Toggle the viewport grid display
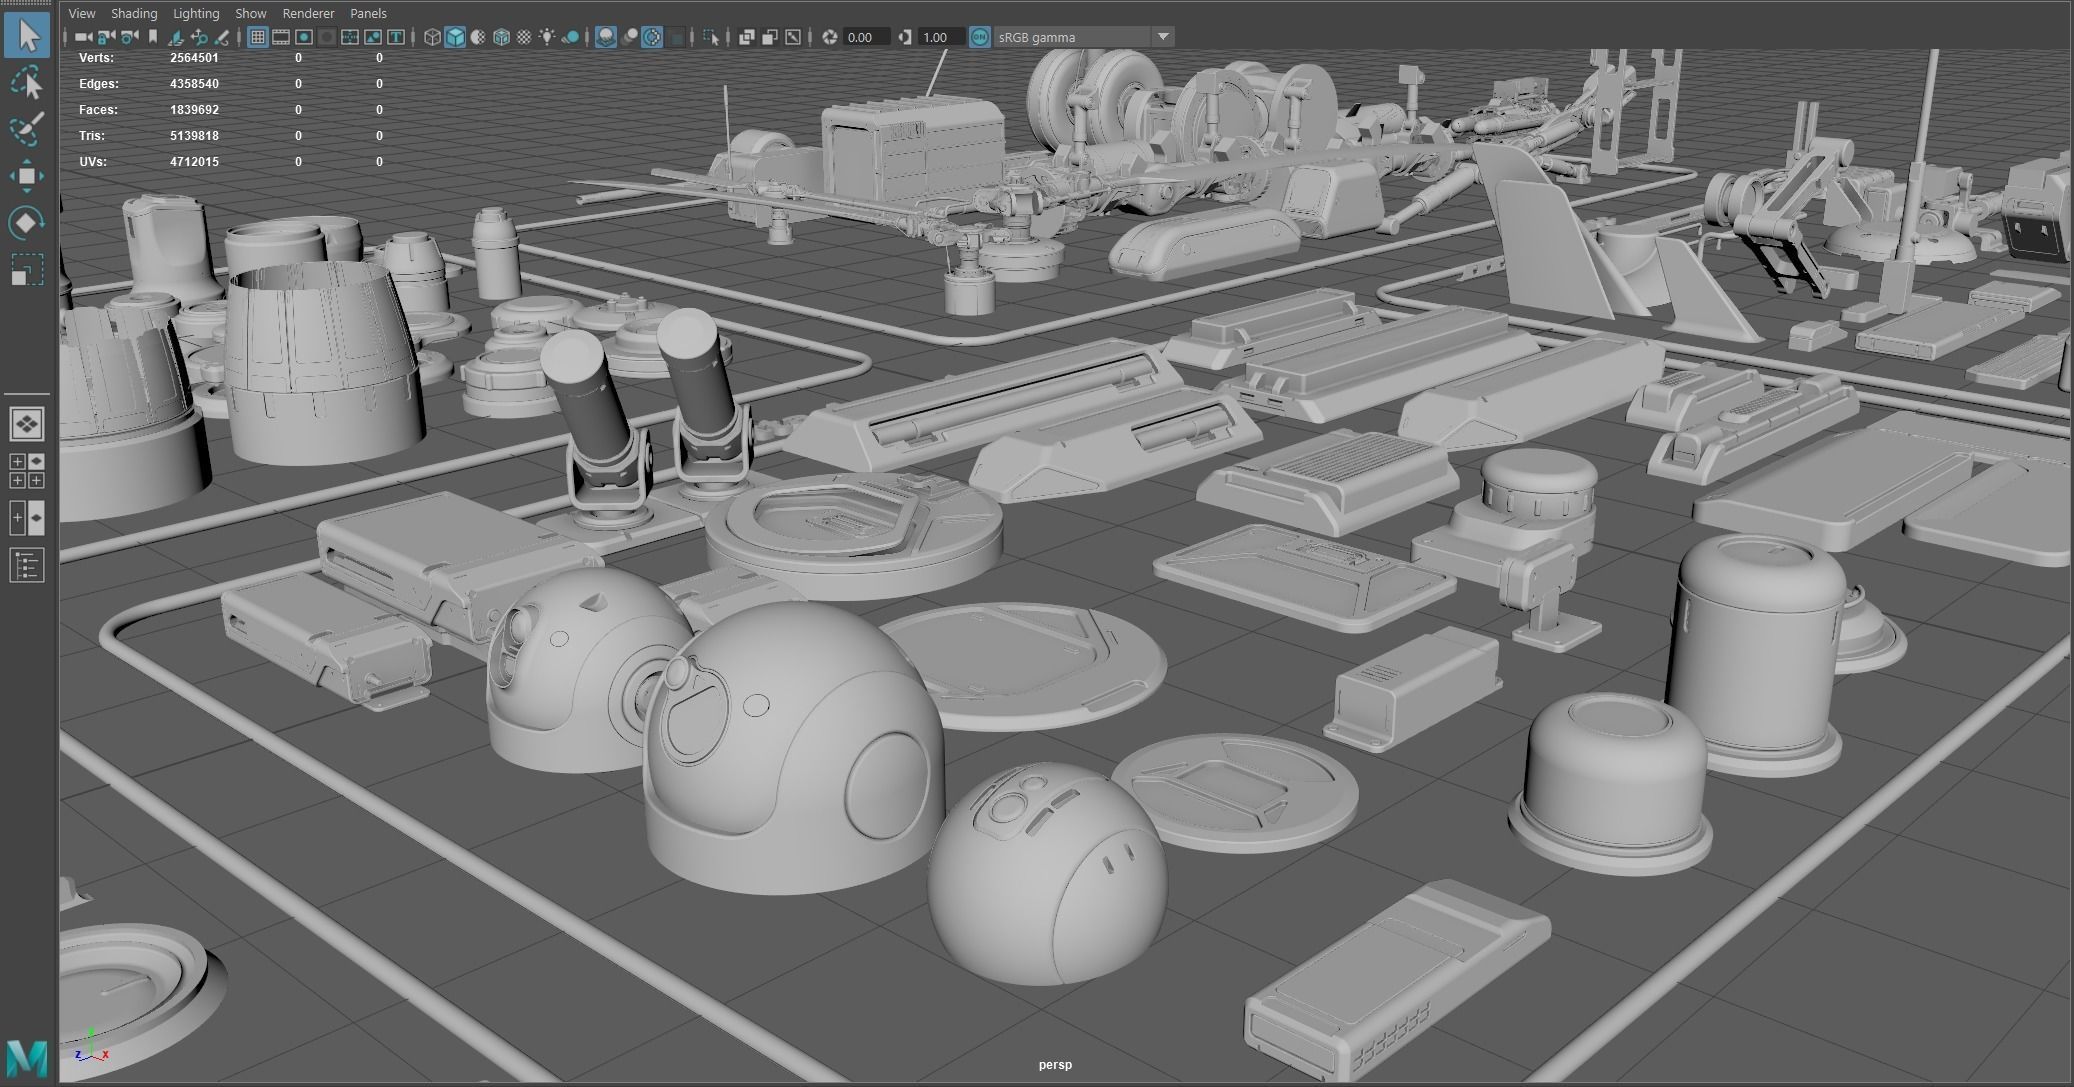Screen dimensions: 2074x1087 tap(258, 37)
